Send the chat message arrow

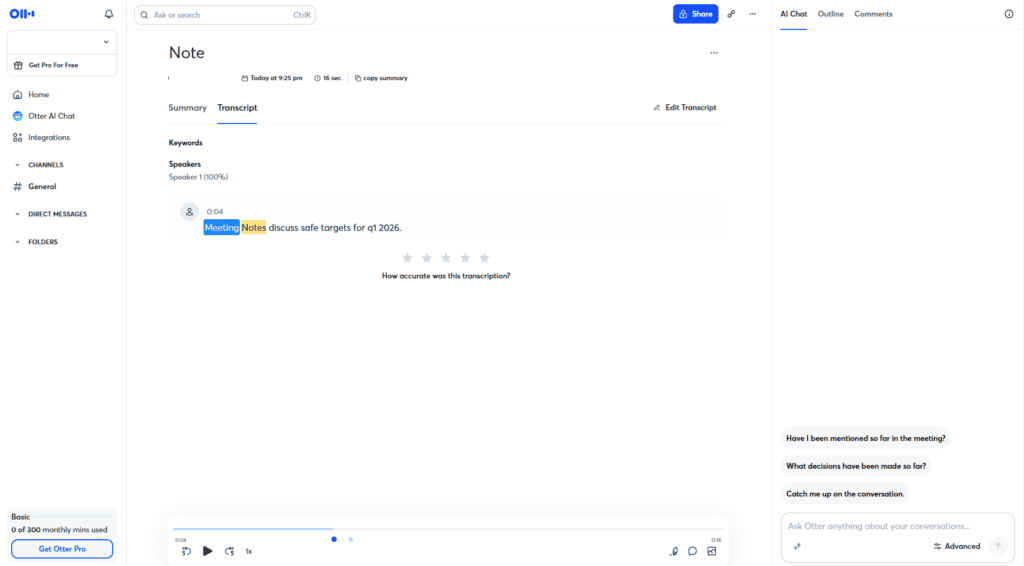pos(998,546)
